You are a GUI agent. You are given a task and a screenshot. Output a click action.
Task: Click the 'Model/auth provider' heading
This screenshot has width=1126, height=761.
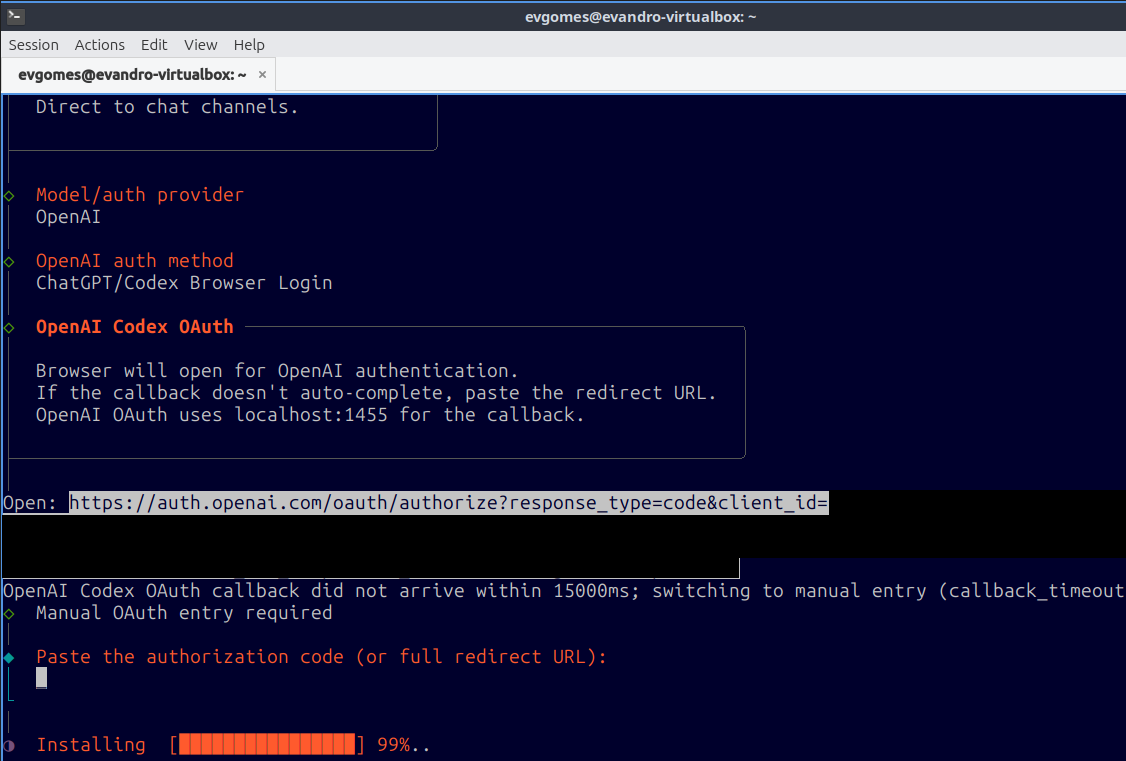140,195
